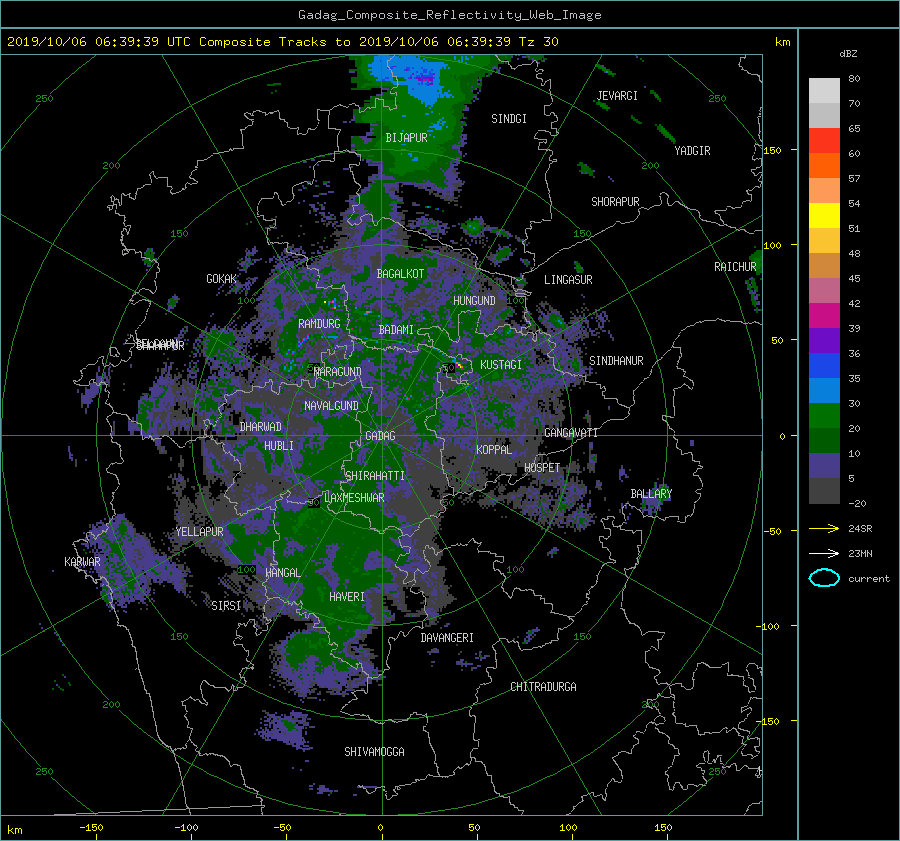Screen dimensions: 900x841
Task: Click the BAGALKOT city label
Action: coord(400,274)
